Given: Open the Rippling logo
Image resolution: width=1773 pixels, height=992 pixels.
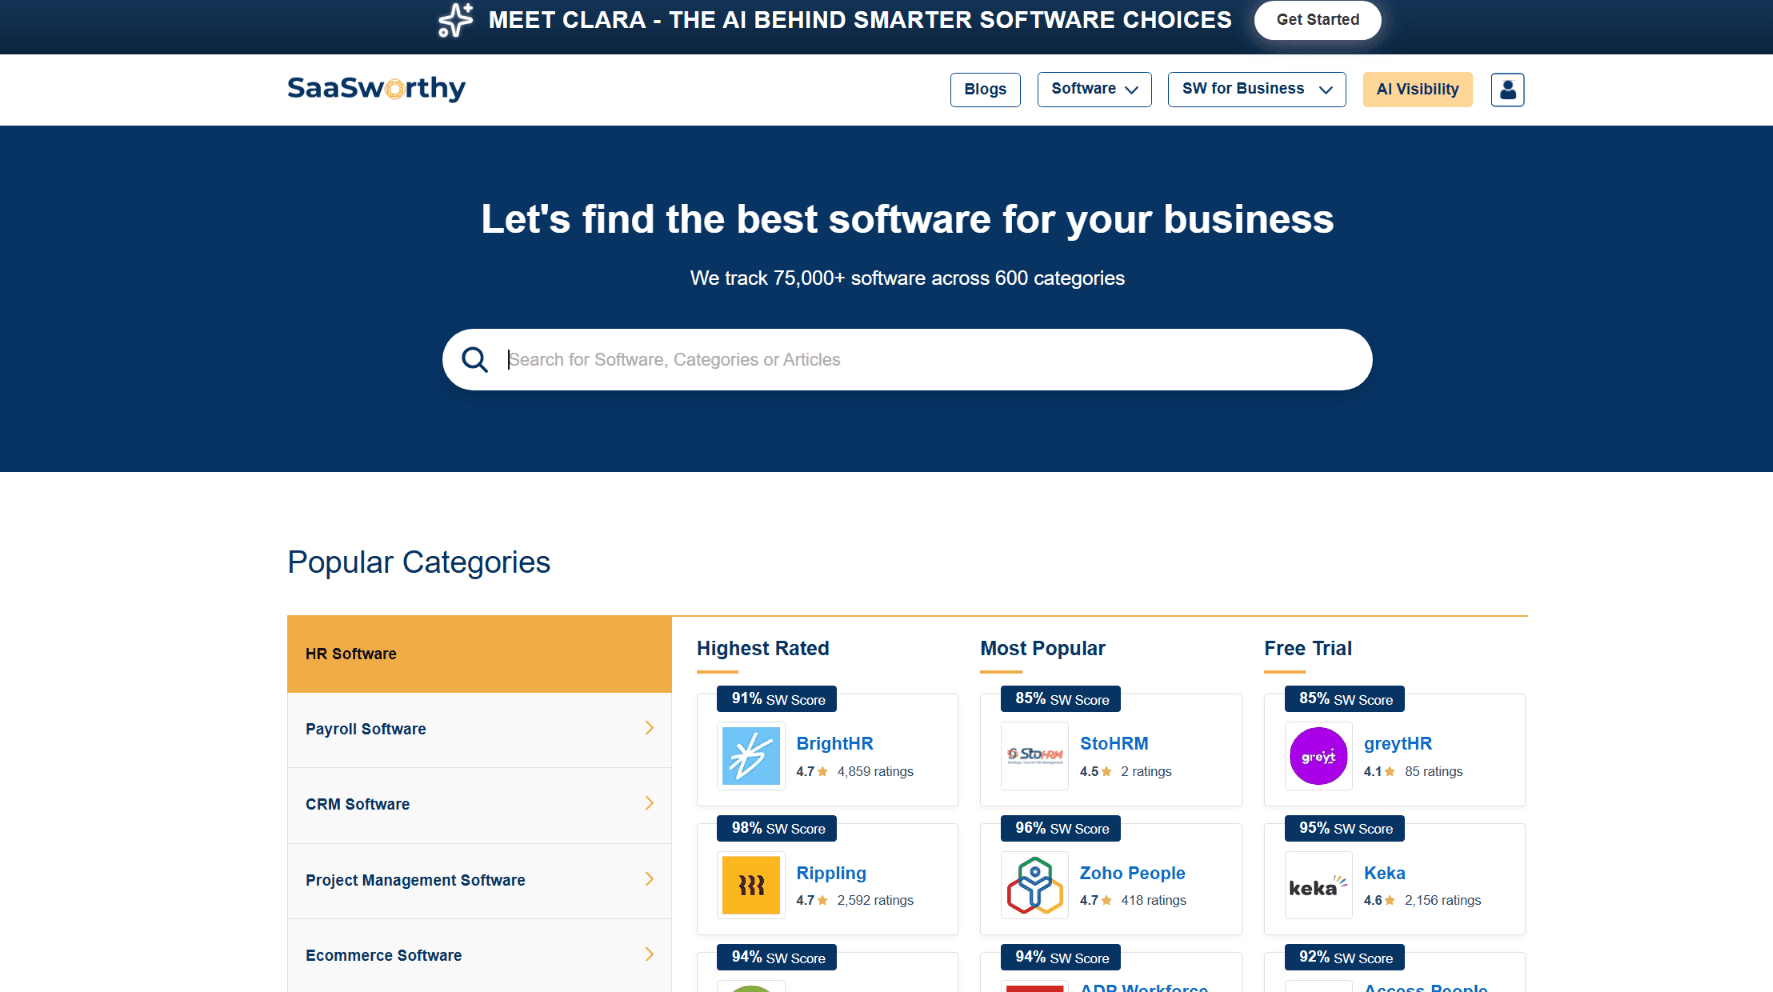Looking at the screenshot, I should point(751,886).
